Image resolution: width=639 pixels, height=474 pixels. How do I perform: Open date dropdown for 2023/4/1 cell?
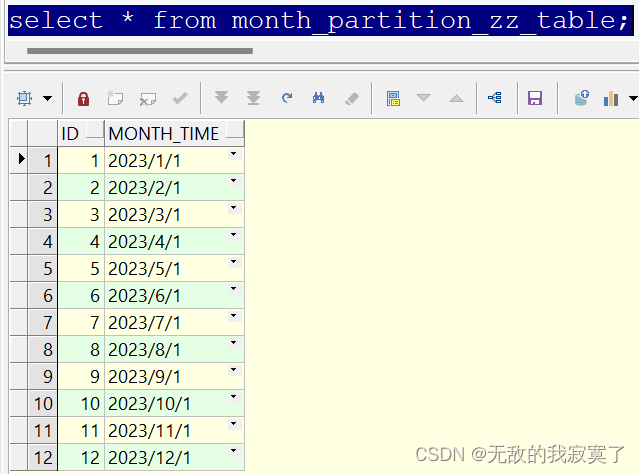pos(234,235)
